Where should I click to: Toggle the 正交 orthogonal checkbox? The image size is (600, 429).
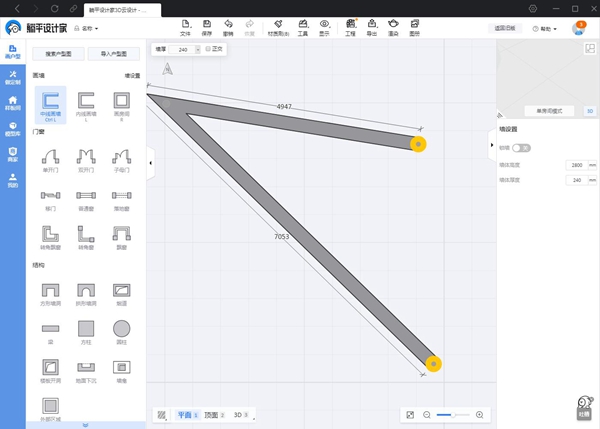[x=207, y=48]
